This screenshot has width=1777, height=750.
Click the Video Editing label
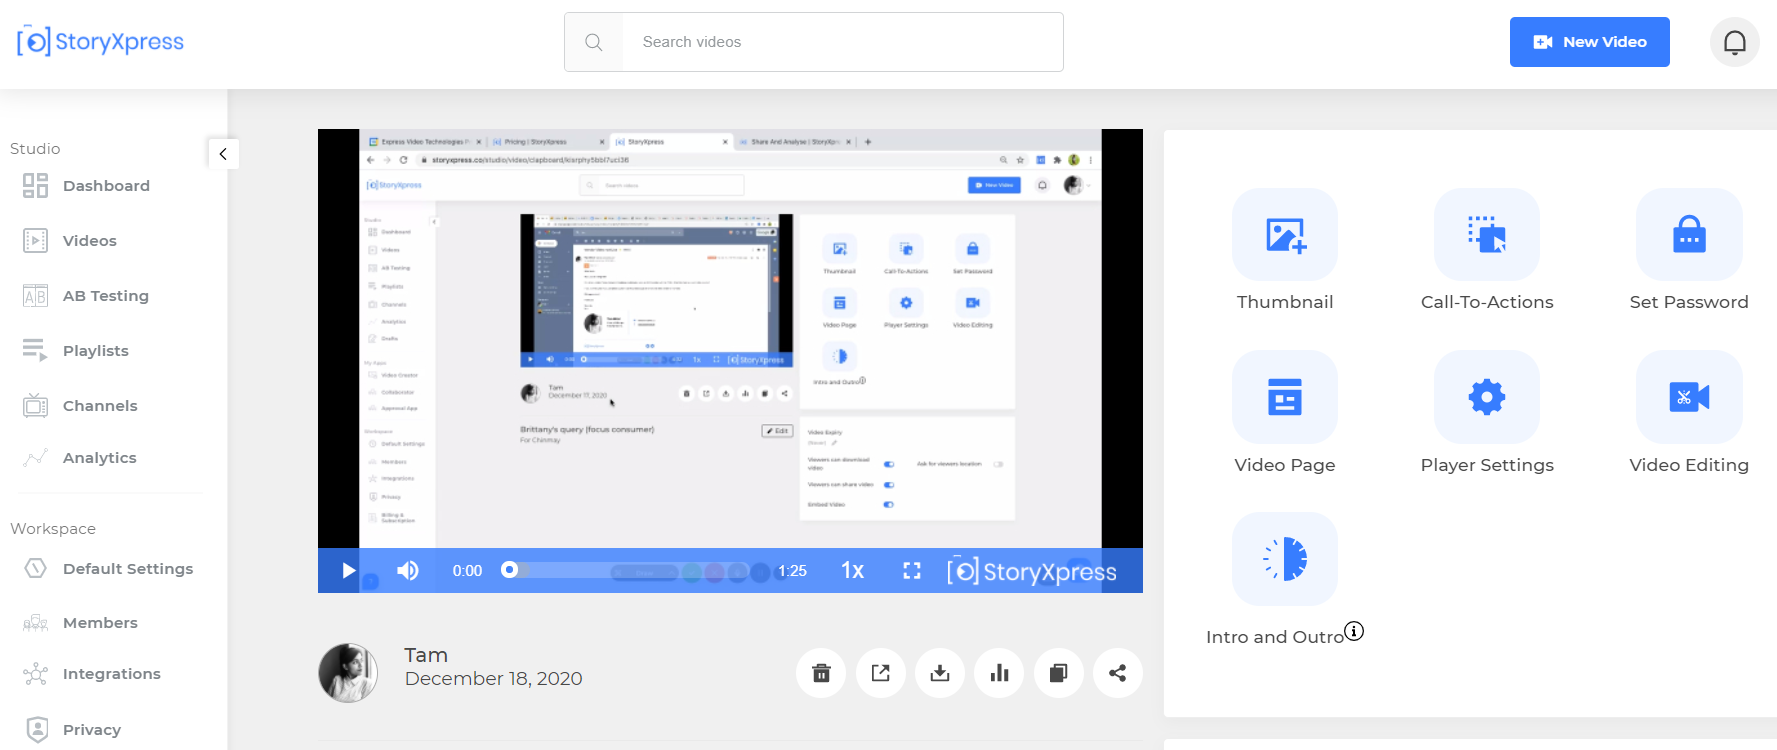coord(1689,465)
